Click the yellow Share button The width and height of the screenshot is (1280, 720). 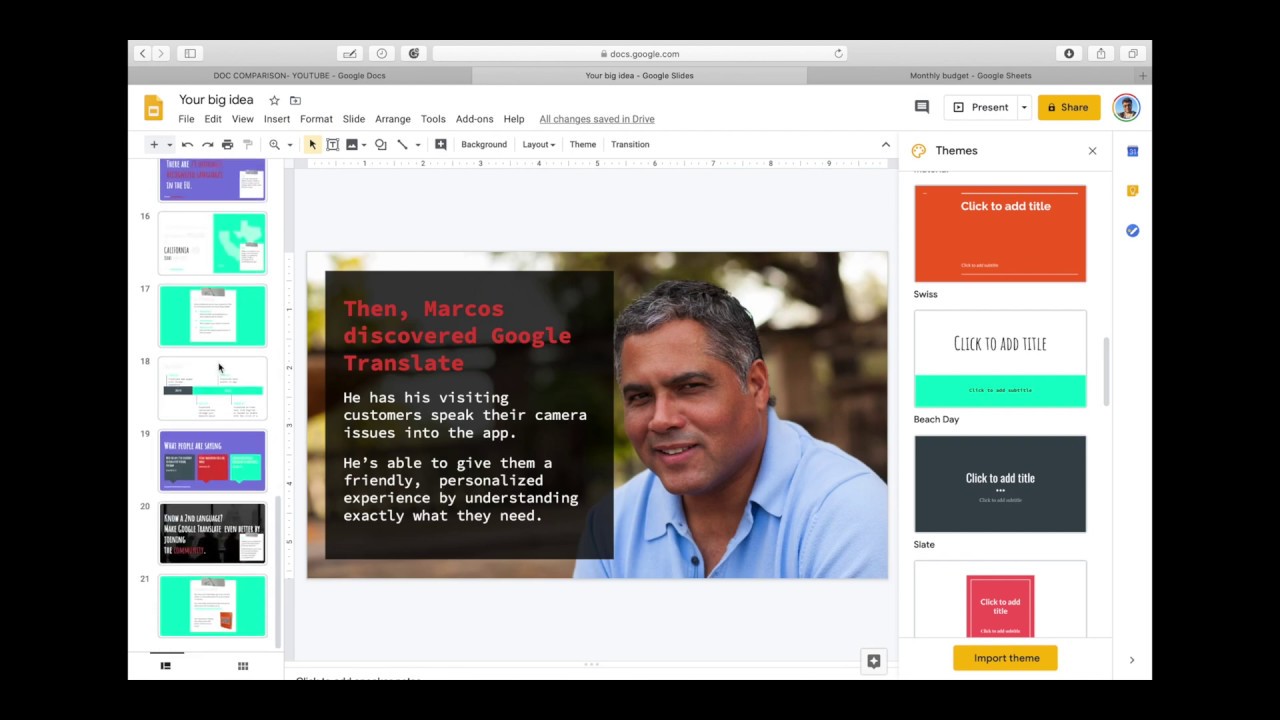pyautogui.click(x=1069, y=107)
